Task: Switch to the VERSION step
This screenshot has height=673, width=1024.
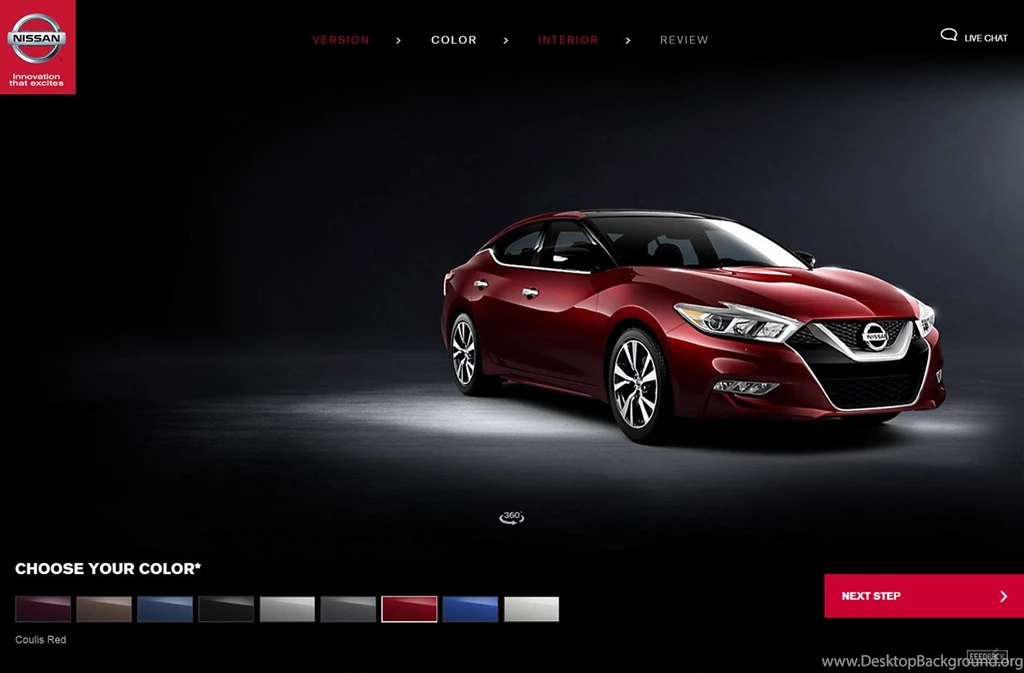Action: click(x=341, y=40)
